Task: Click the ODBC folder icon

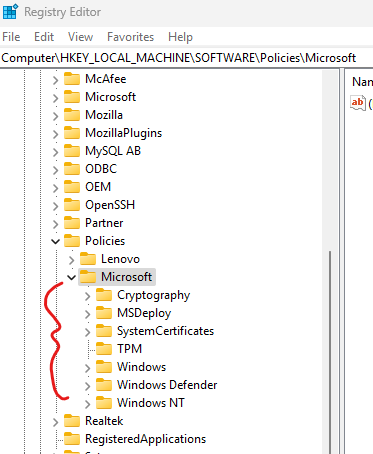Action: tap(72, 169)
